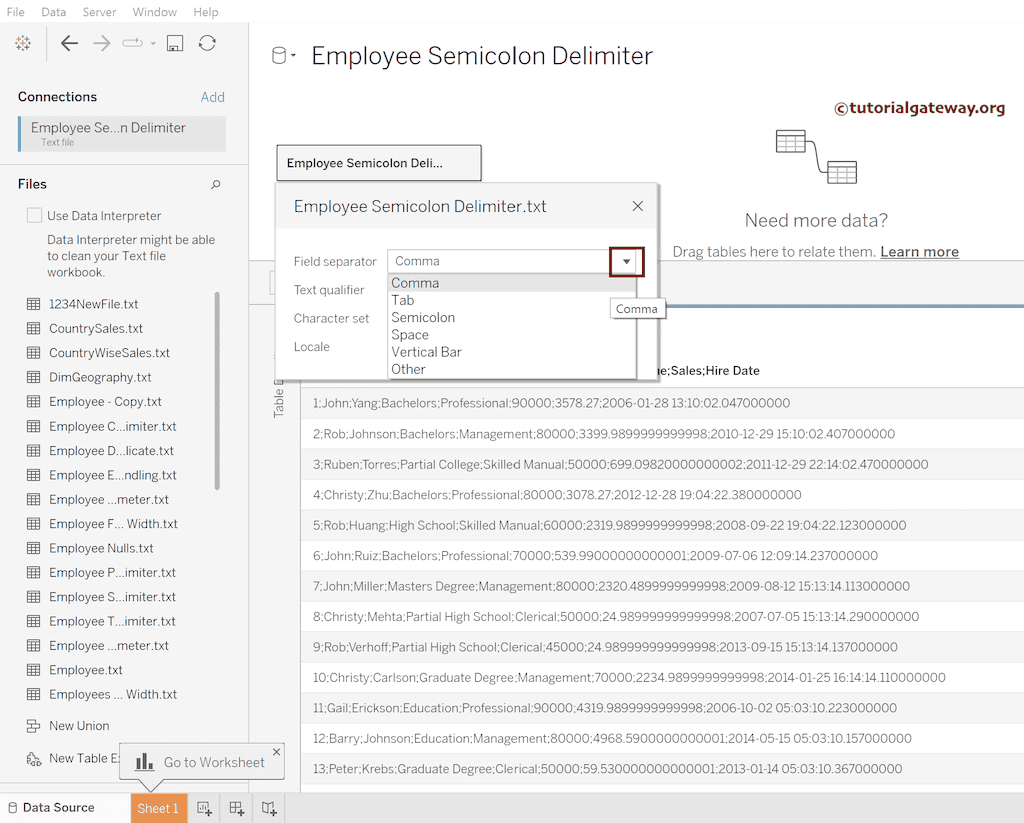The image size is (1024, 824).
Task: Enable the Use Data Interpreter checkbox
Action: (34, 215)
